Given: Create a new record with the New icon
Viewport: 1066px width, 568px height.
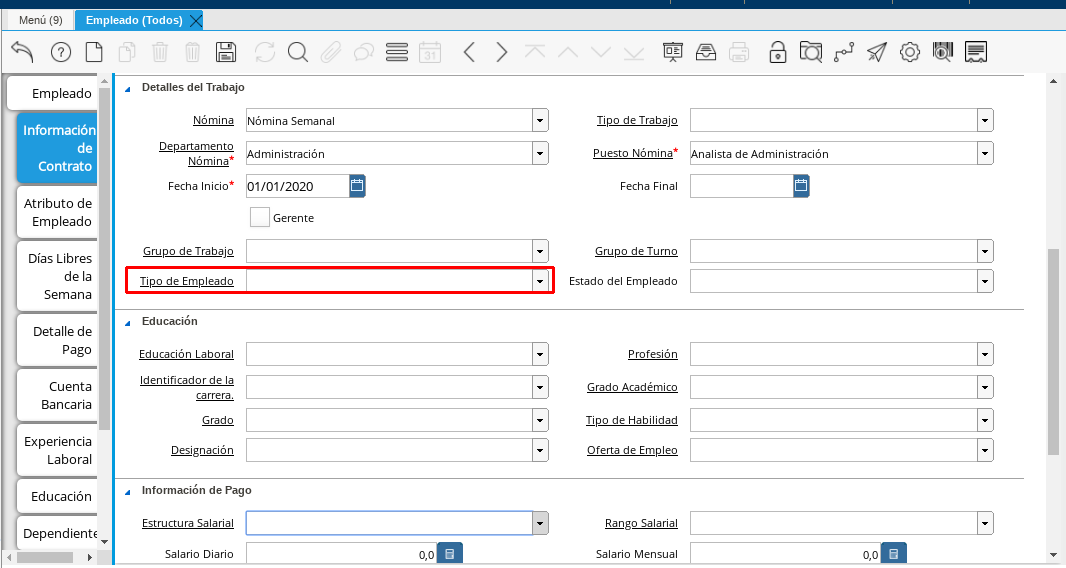Looking at the screenshot, I should 94,52.
